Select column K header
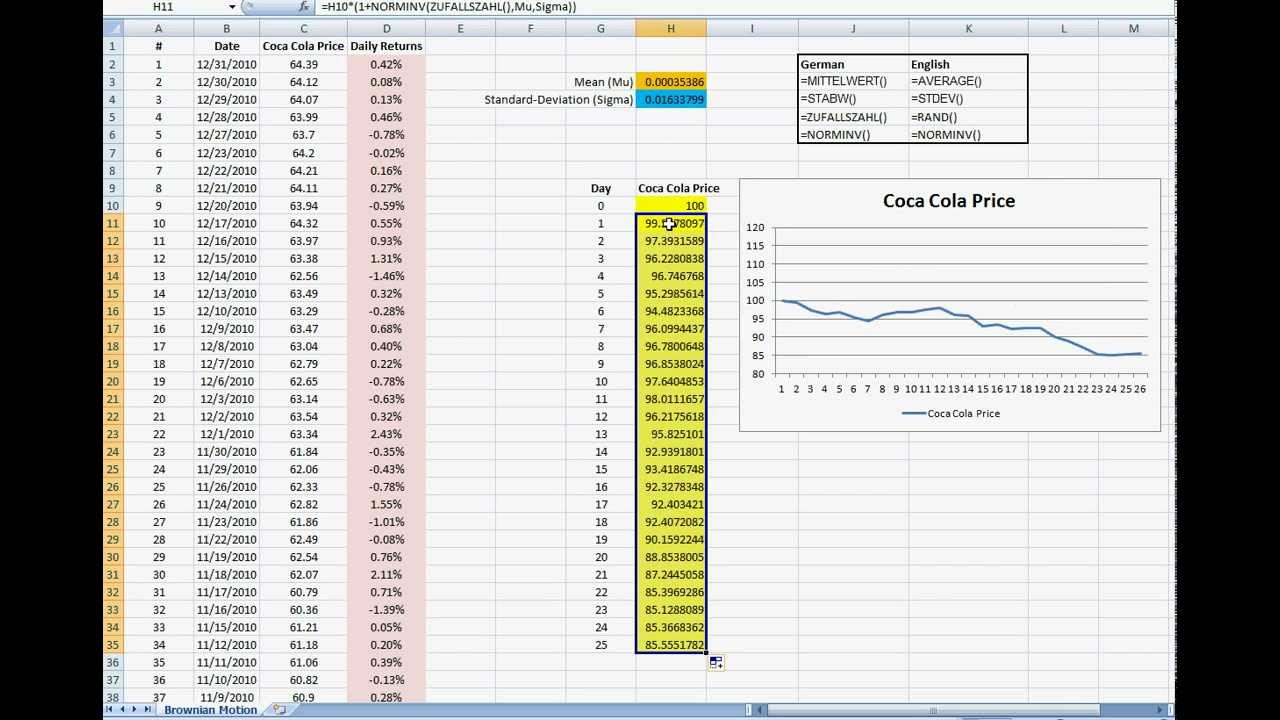1280x720 pixels. pyautogui.click(x=968, y=29)
